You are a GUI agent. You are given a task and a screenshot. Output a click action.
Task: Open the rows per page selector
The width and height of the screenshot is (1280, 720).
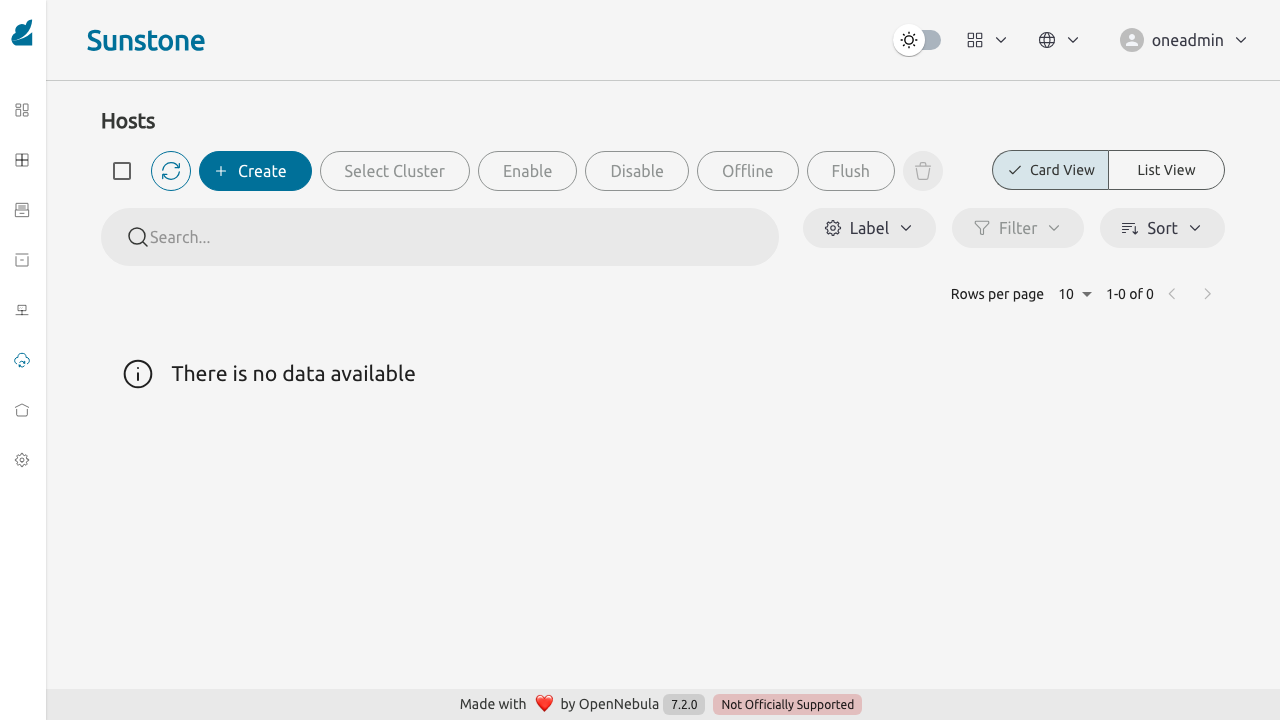pos(1076,294)
